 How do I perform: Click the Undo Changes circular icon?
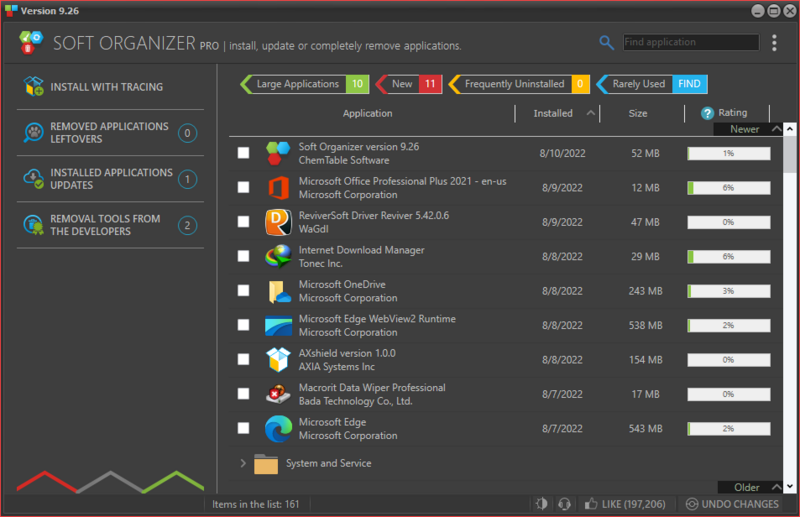pyautogui.click(x=691, y=504)
